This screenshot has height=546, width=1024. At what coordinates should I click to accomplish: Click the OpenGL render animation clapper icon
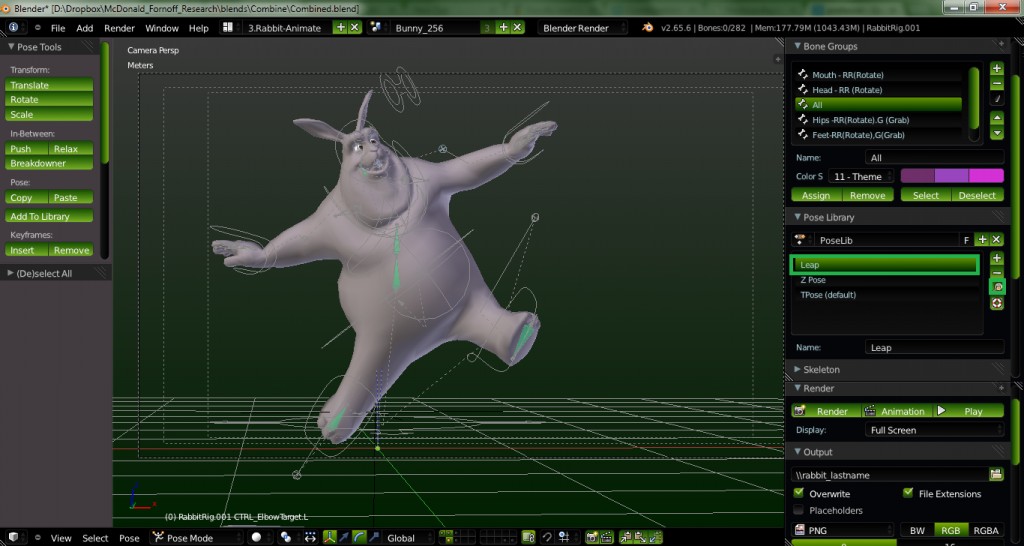pos(607,538)
